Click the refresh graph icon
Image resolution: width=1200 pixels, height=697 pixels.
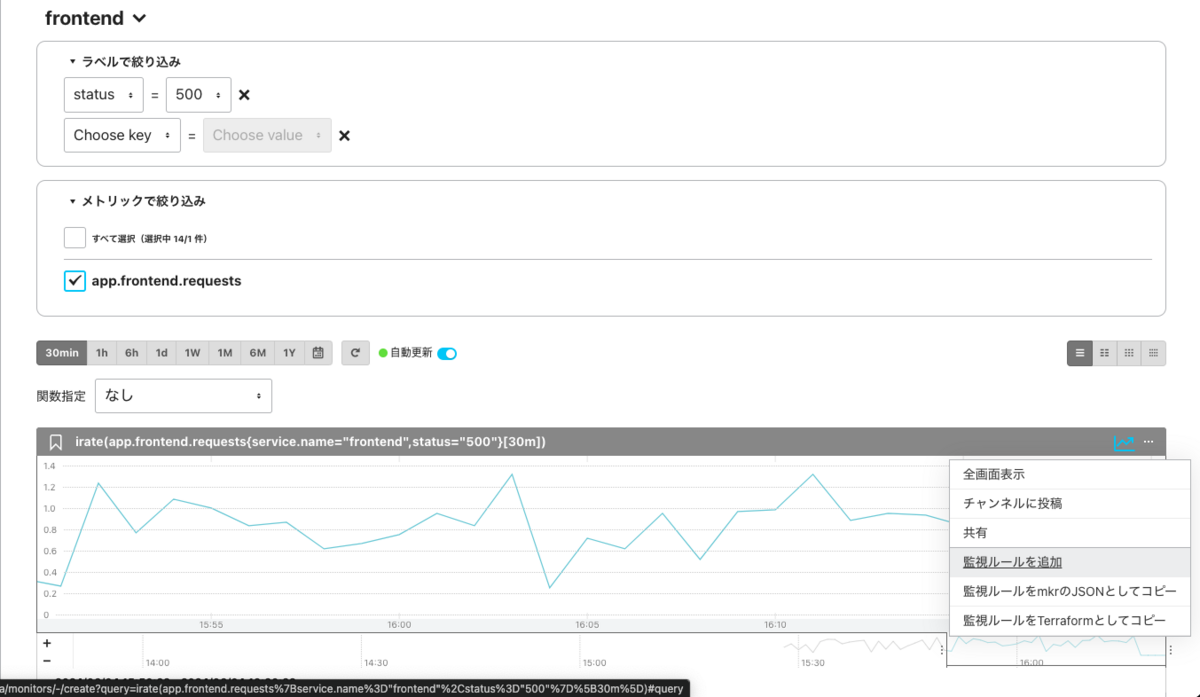[x=355, y=353]
